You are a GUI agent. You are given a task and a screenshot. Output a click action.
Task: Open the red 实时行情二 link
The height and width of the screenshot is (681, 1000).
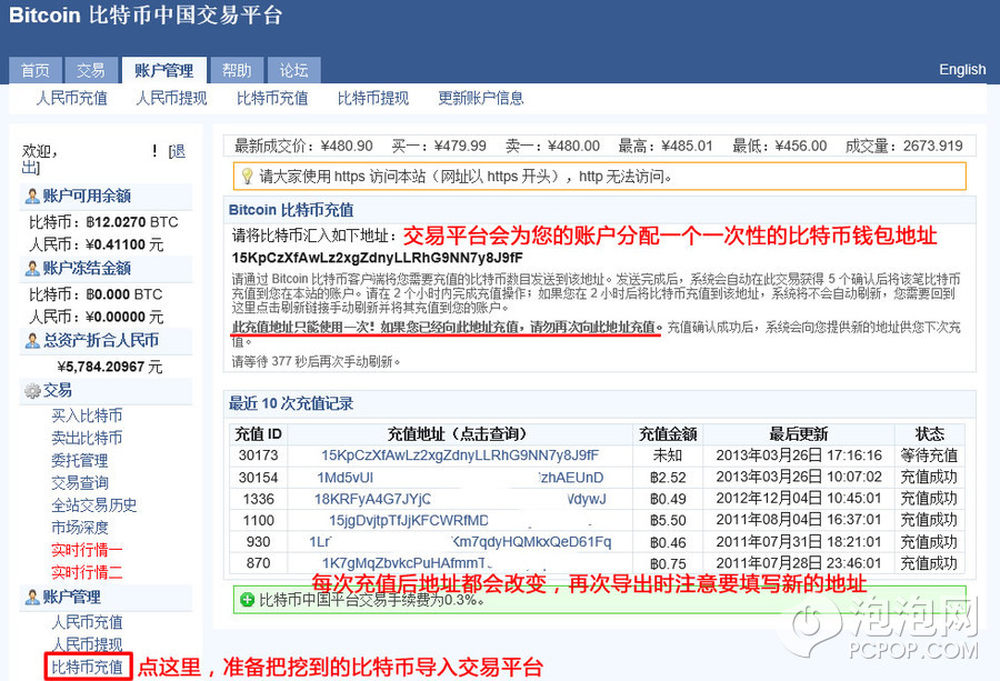[87, 572]
